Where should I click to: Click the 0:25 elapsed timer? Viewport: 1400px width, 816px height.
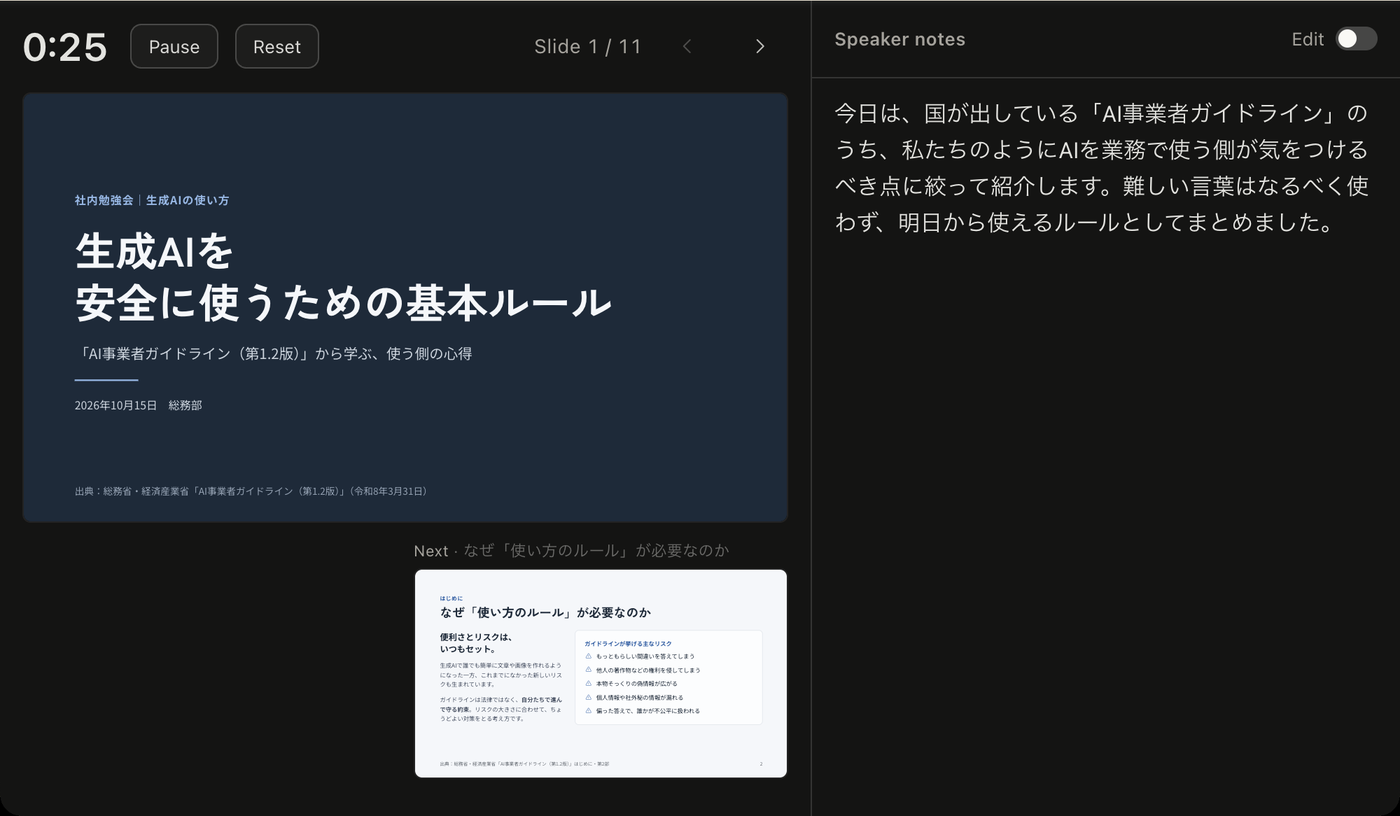pyautogui.click(x=65, y=46)
